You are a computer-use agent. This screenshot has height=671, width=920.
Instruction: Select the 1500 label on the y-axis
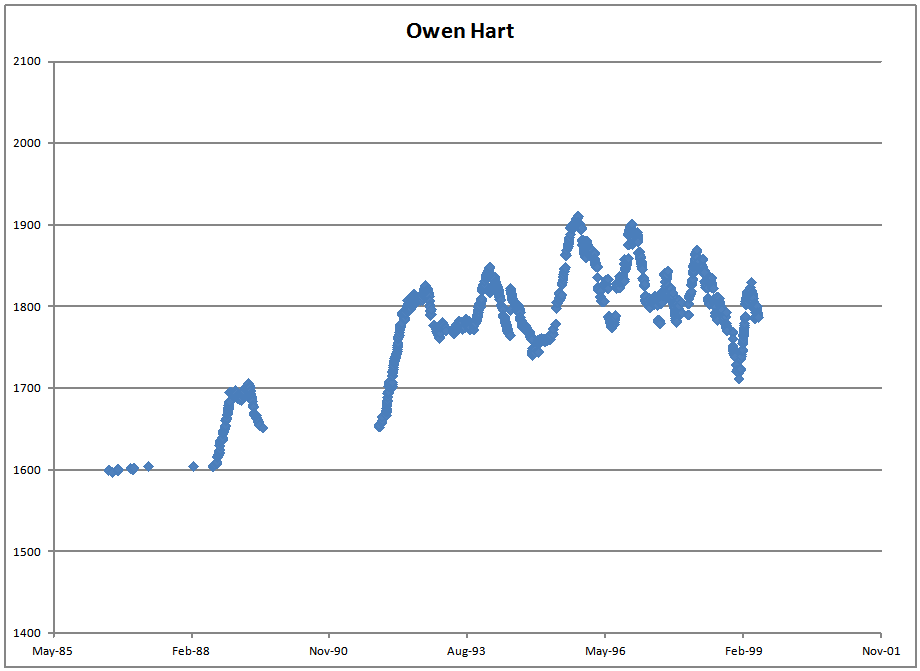(27, 552)
